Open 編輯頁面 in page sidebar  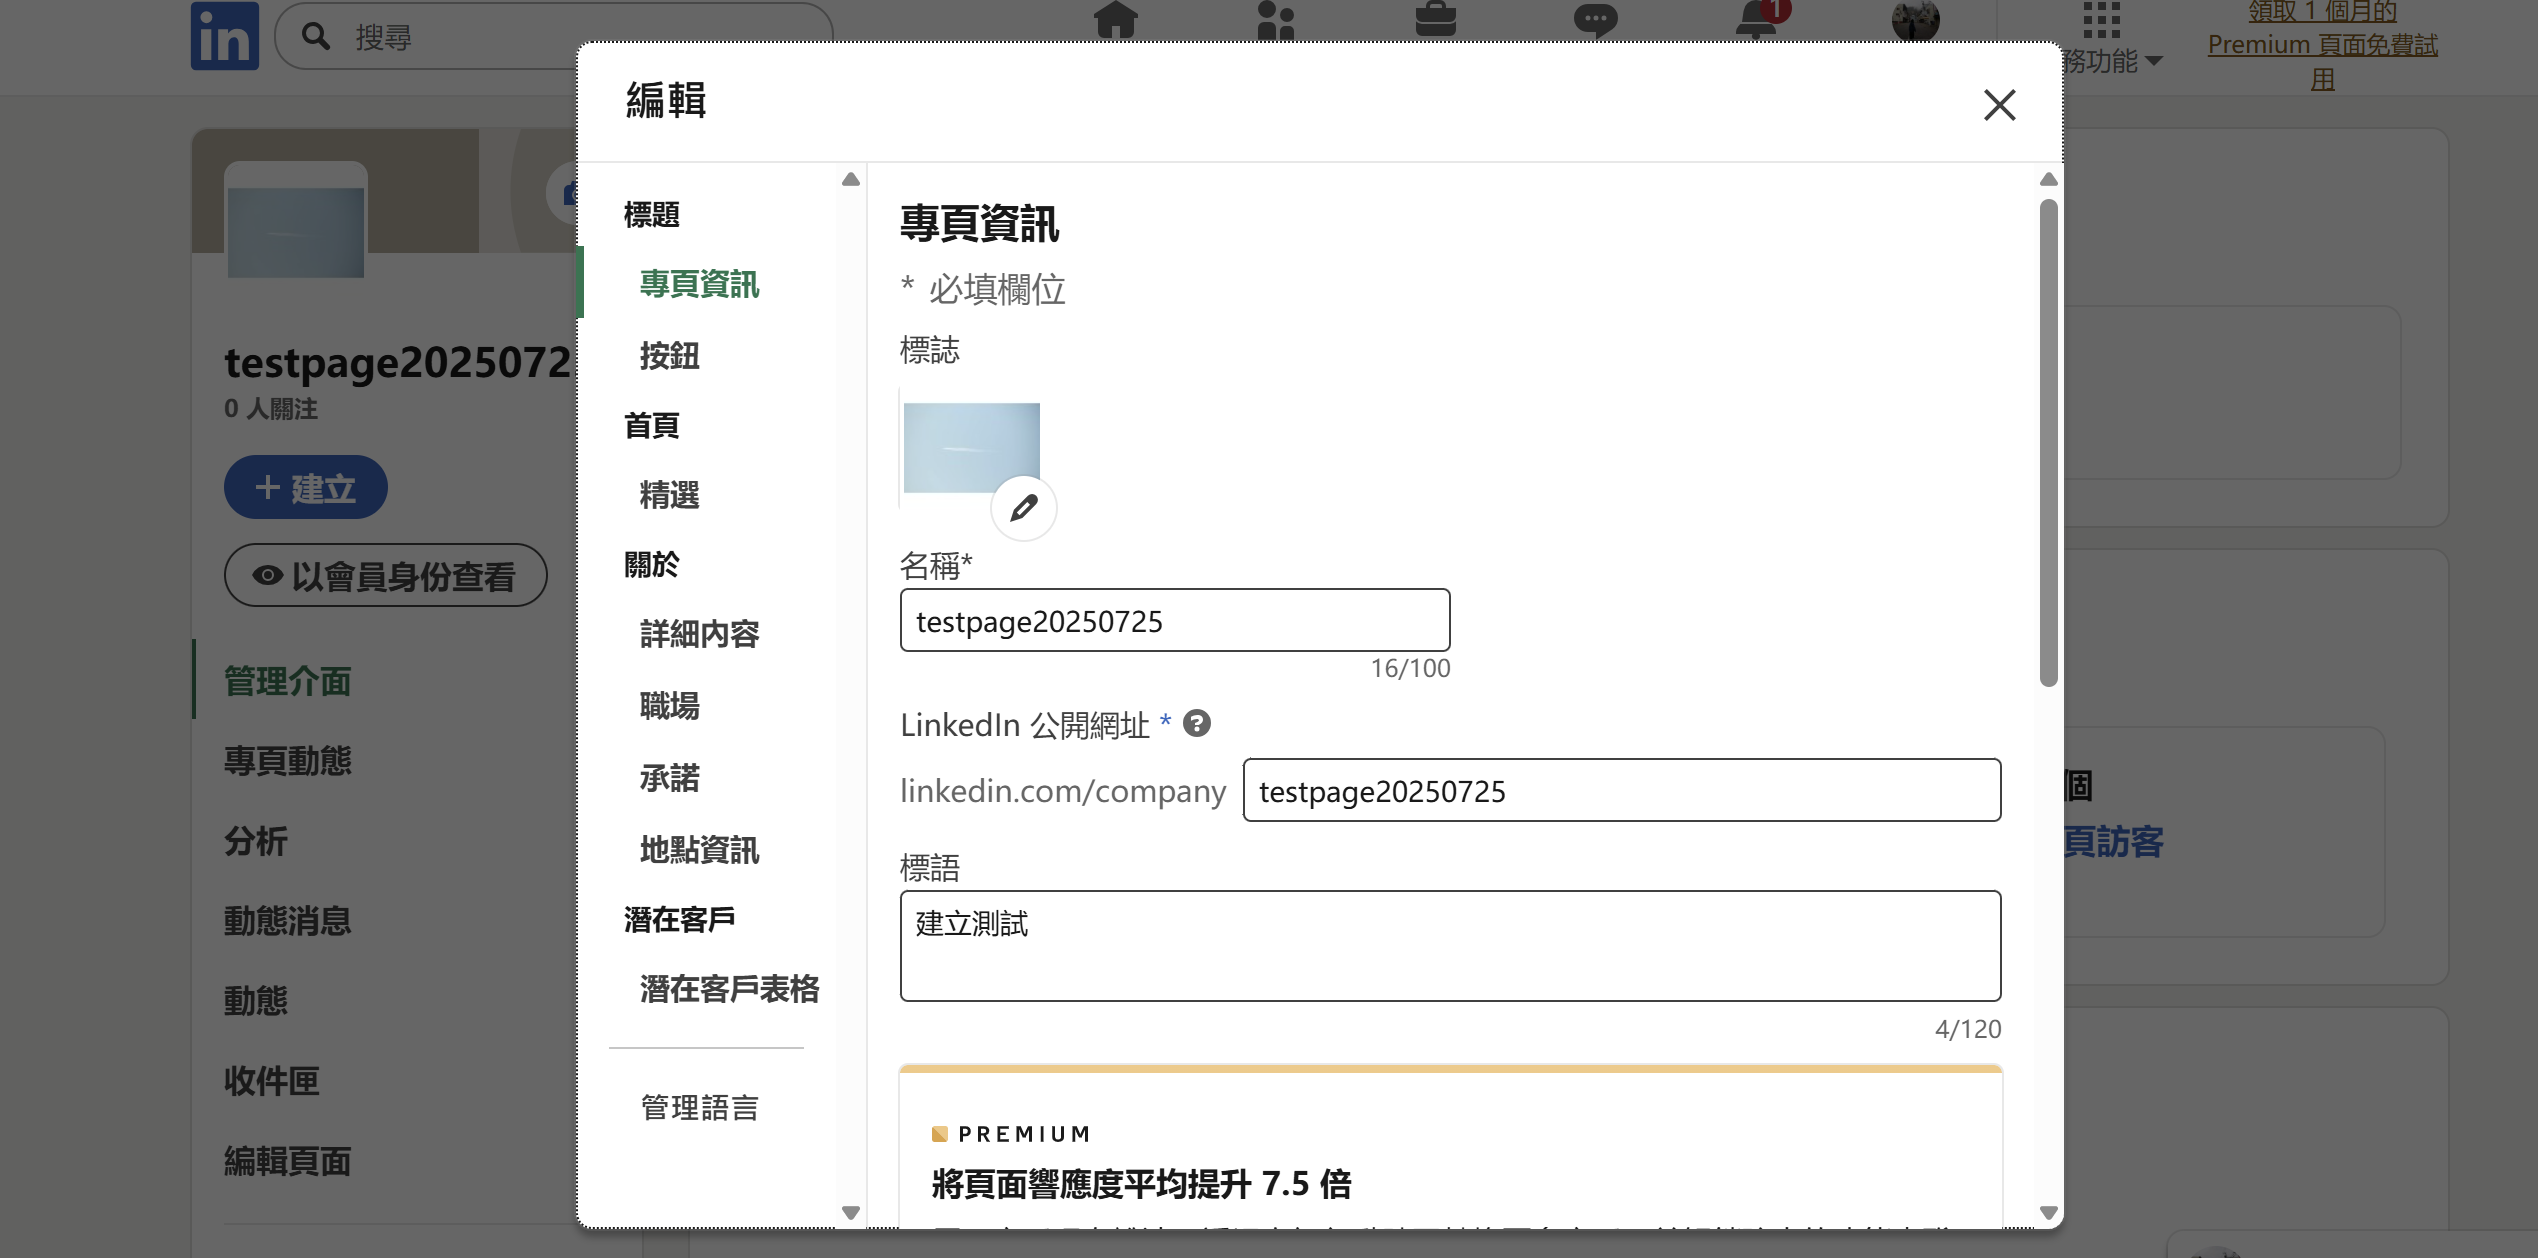coord(287,1161)
